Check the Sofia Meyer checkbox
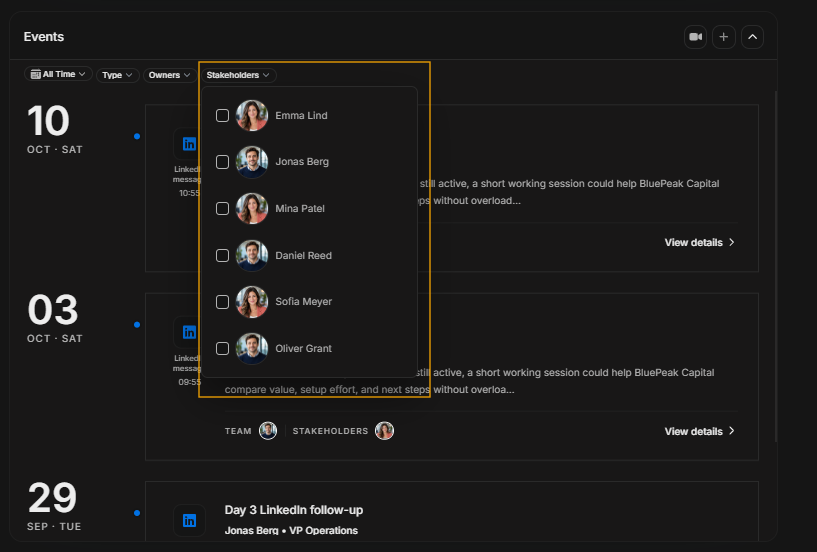 point(222,302)
